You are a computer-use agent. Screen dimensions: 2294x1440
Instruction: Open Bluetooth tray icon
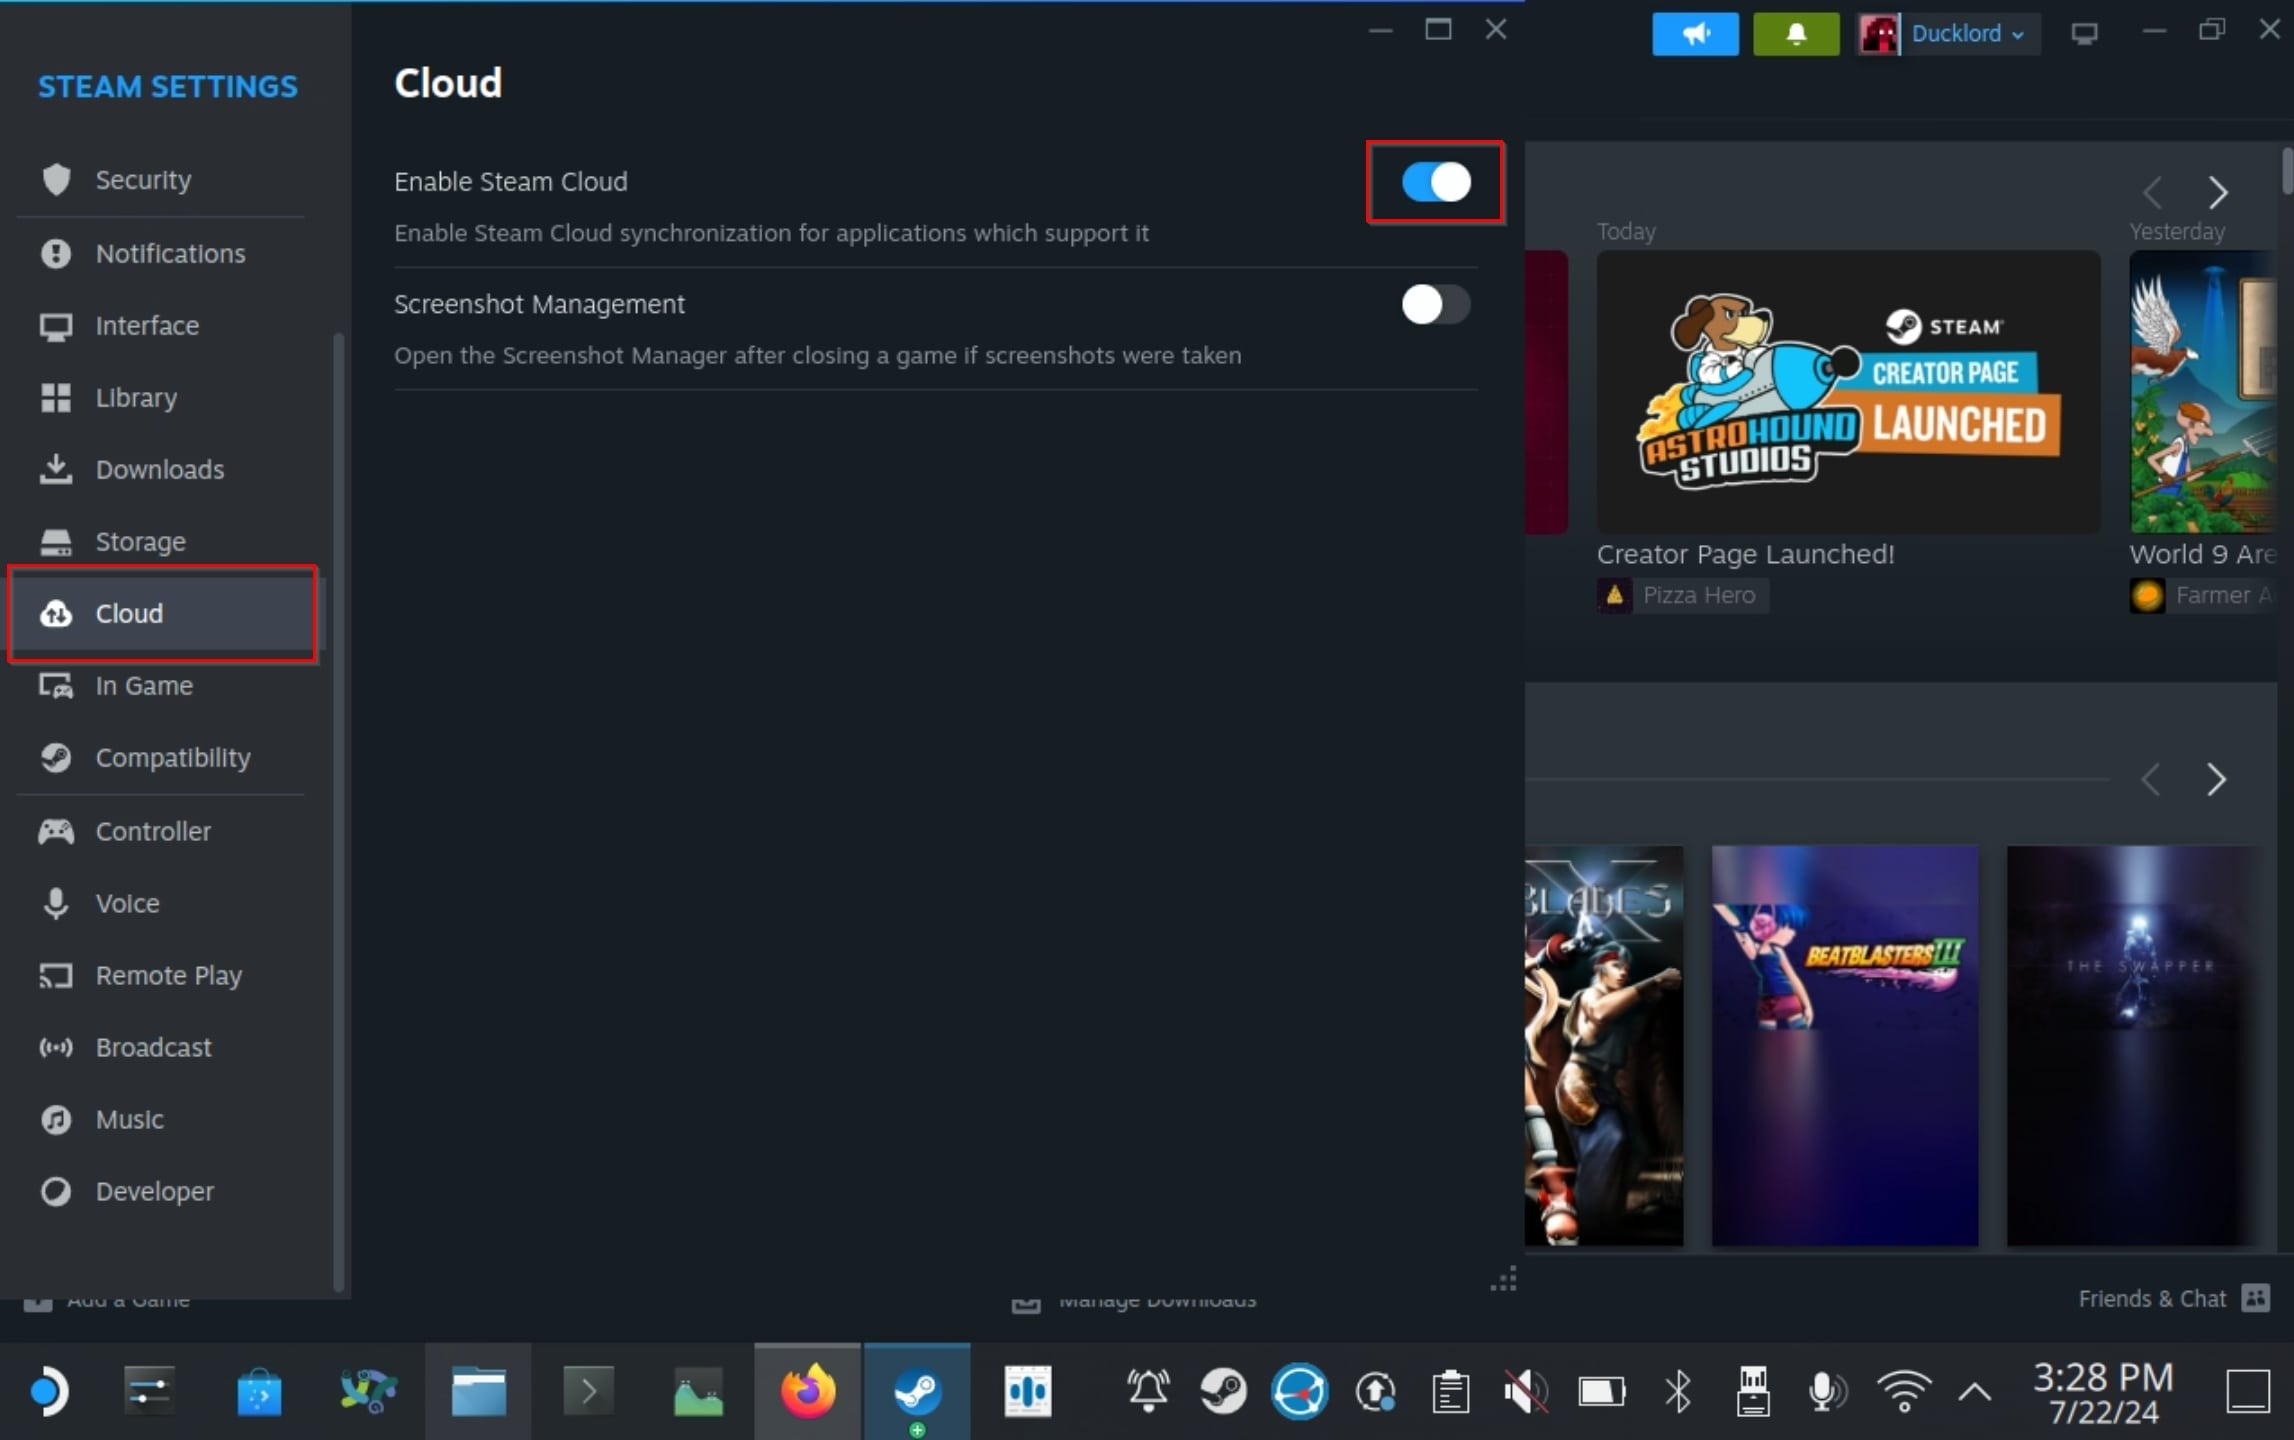1678,1391
